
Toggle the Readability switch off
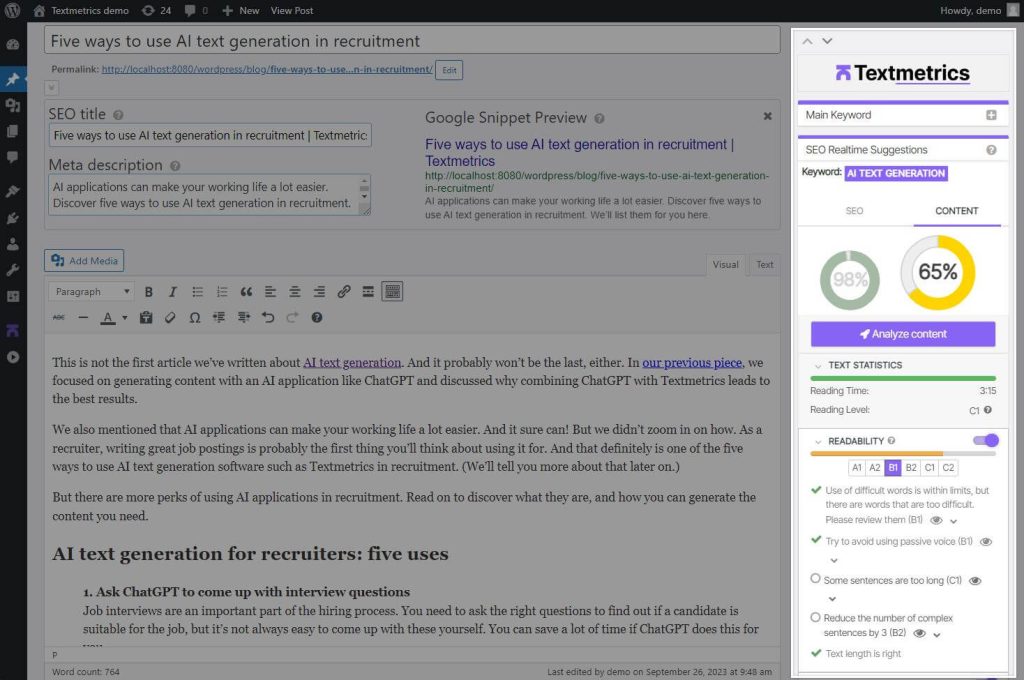[x=985, y=440]
